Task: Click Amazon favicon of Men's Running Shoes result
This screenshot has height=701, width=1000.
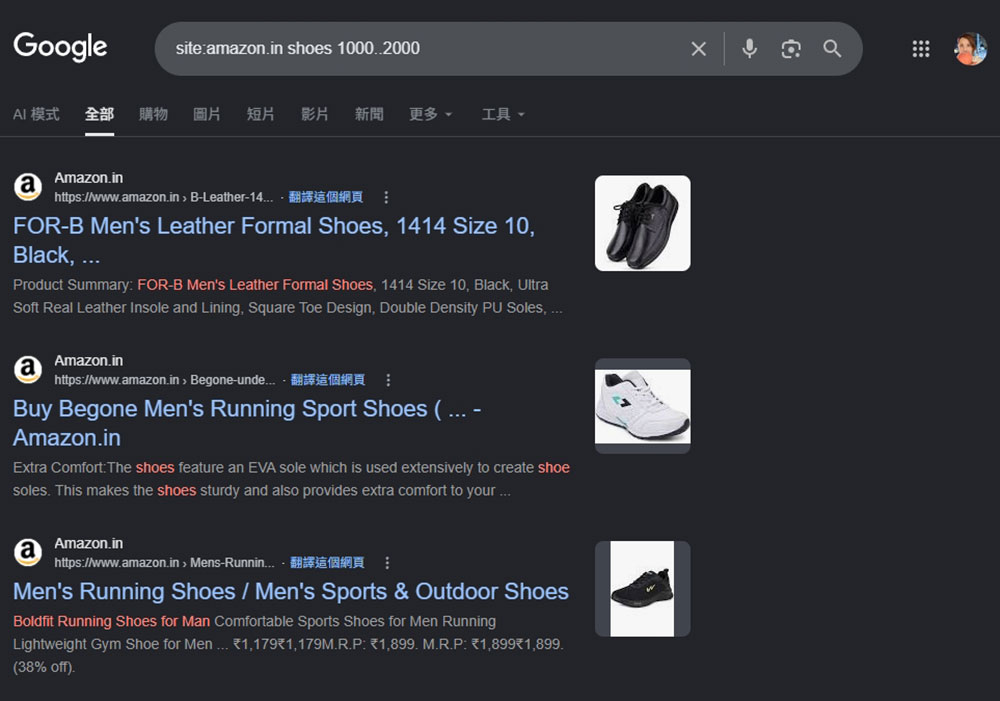Action: [x=28, y=552]
